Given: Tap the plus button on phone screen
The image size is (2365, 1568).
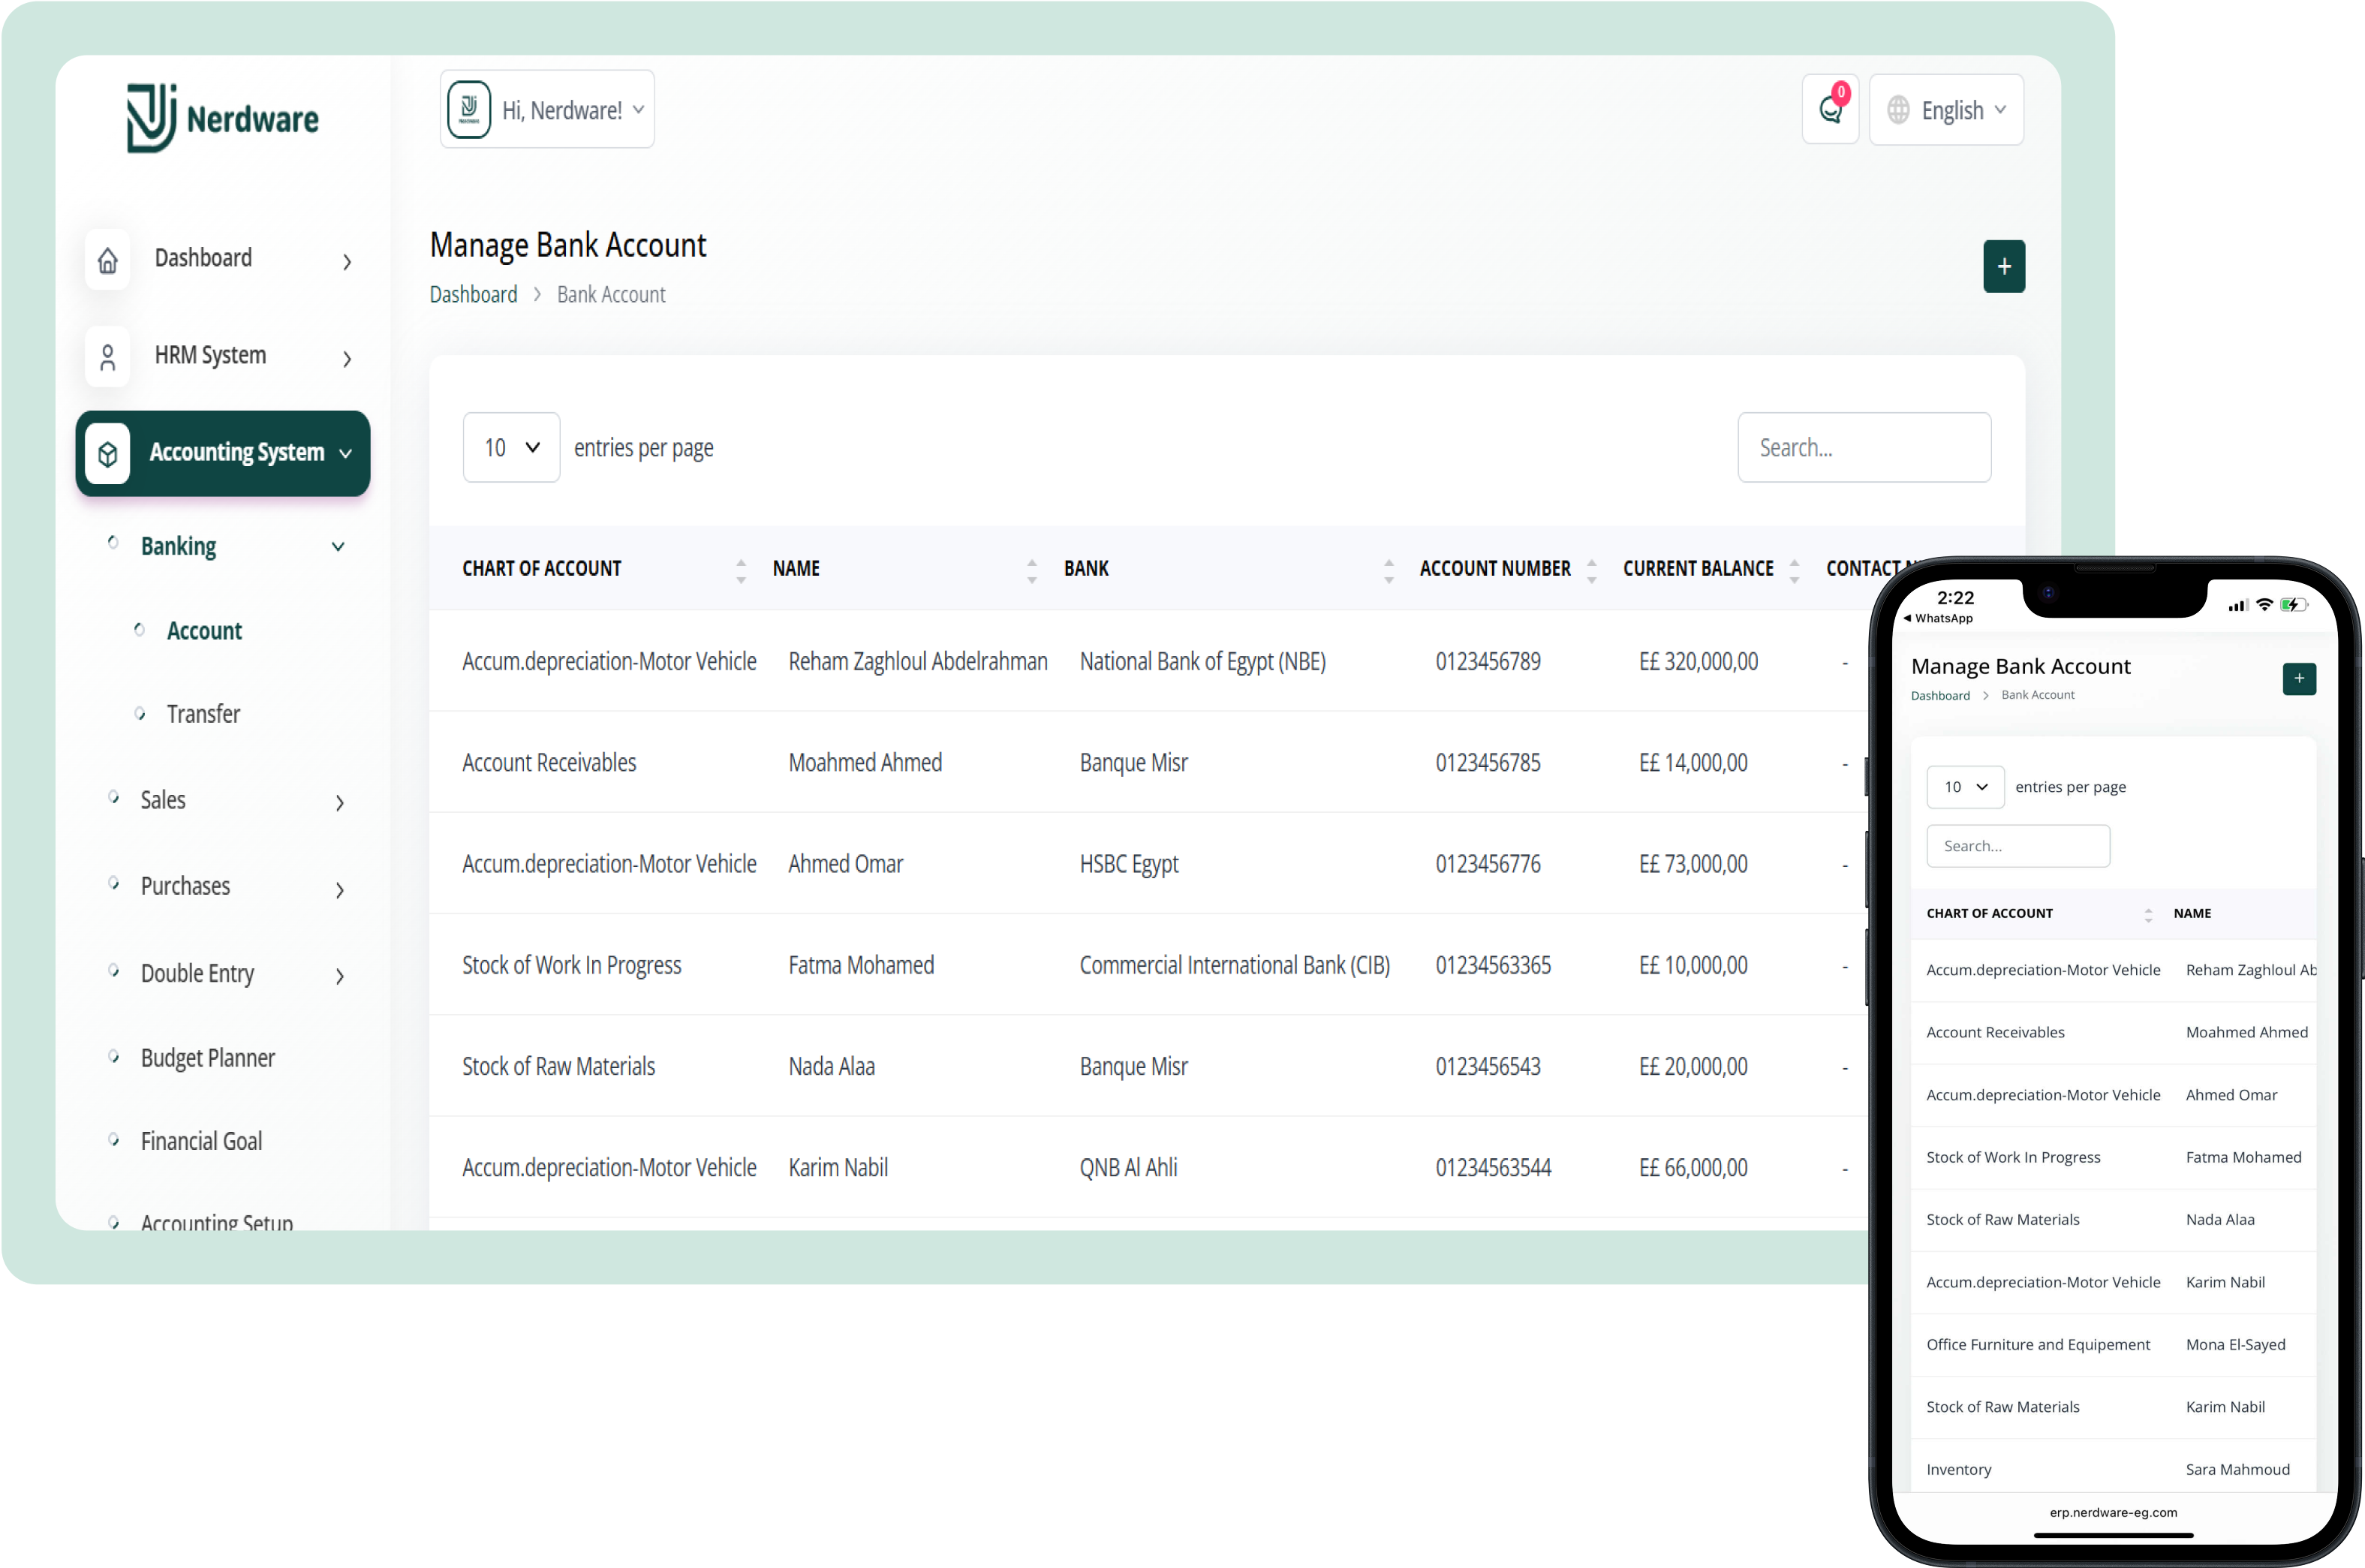Looking at the screenshot, I should pyautogui.click(x=2299, y=679).
